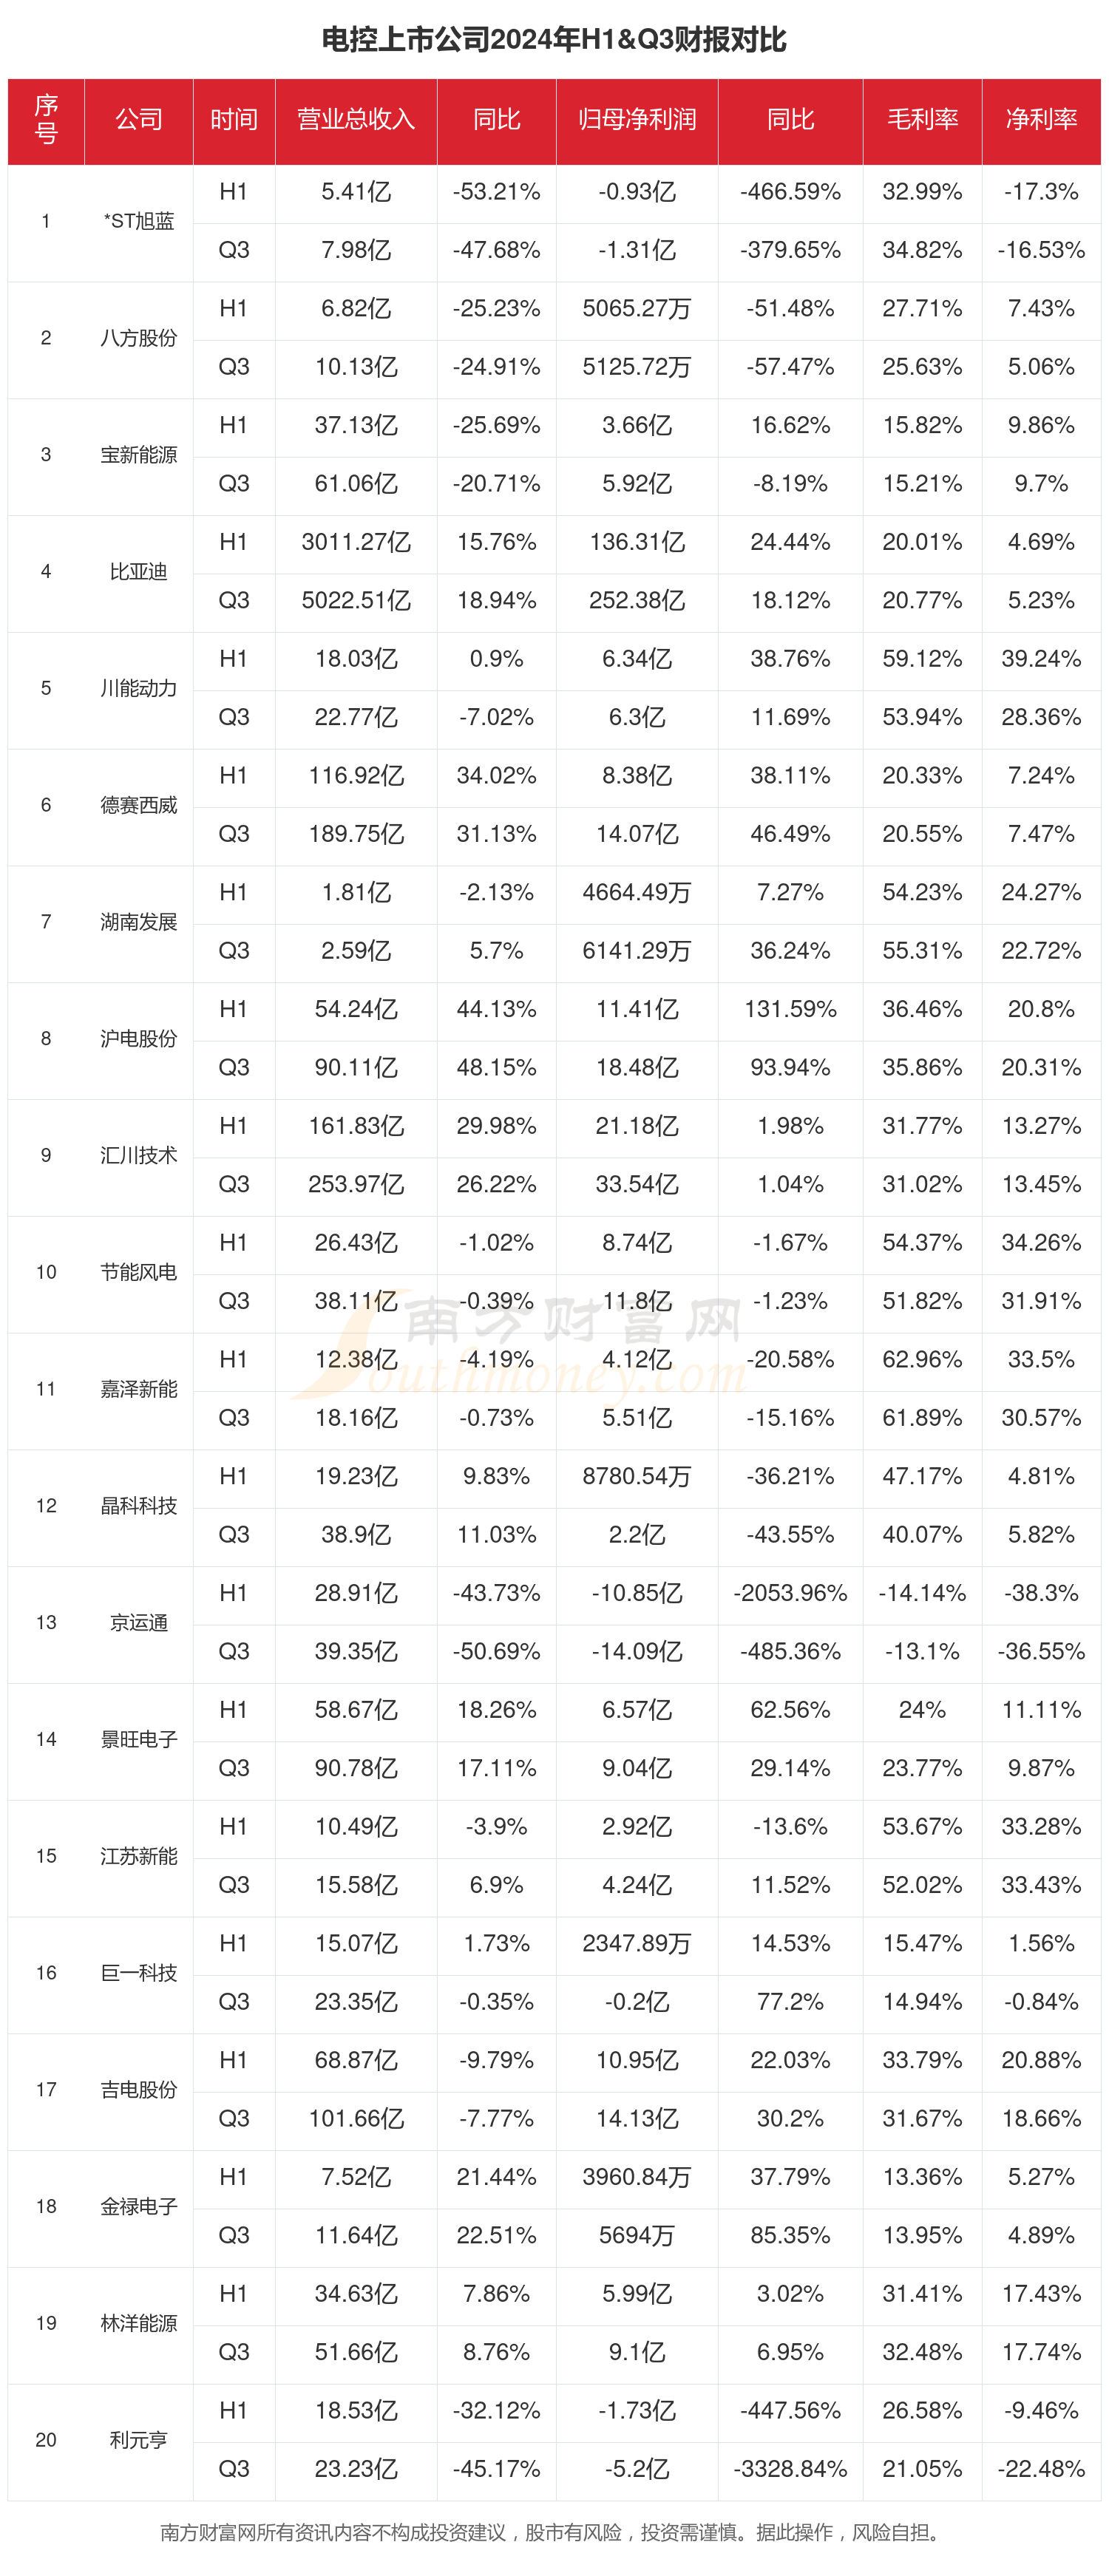Select the 252.38亿 net profit cell
Screen dimensions: 1109x2576
pos(636,601)
